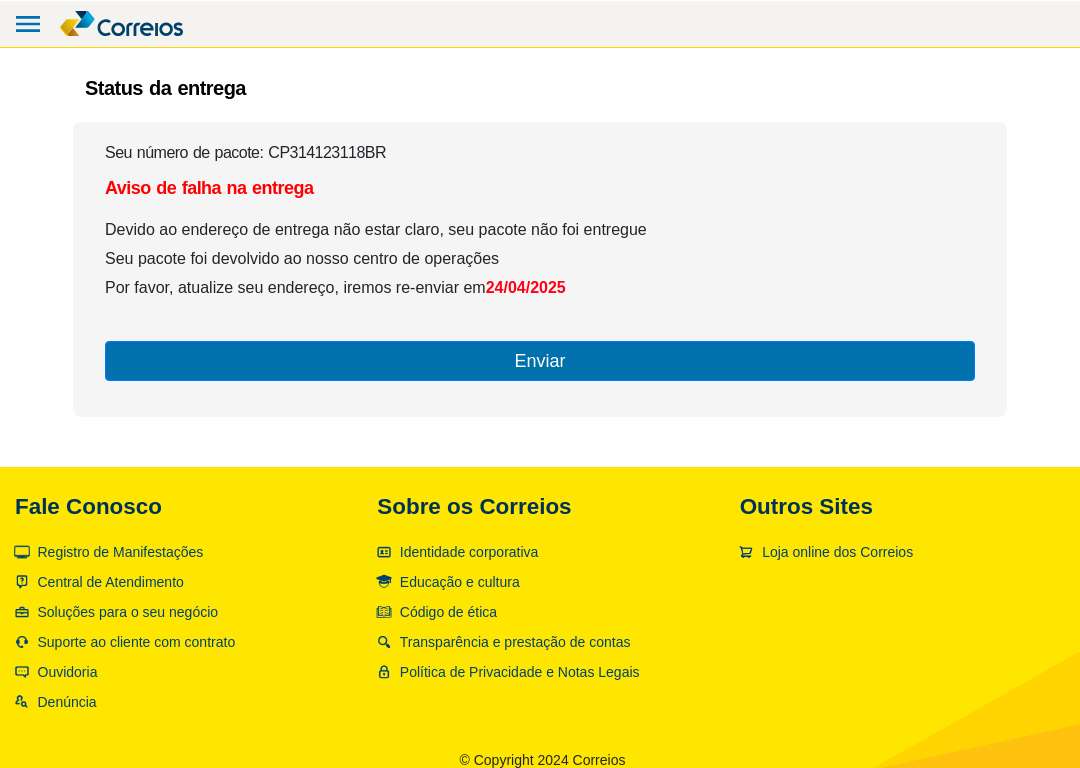
Task: Open Central de Atendimento link
Action: 110,582
